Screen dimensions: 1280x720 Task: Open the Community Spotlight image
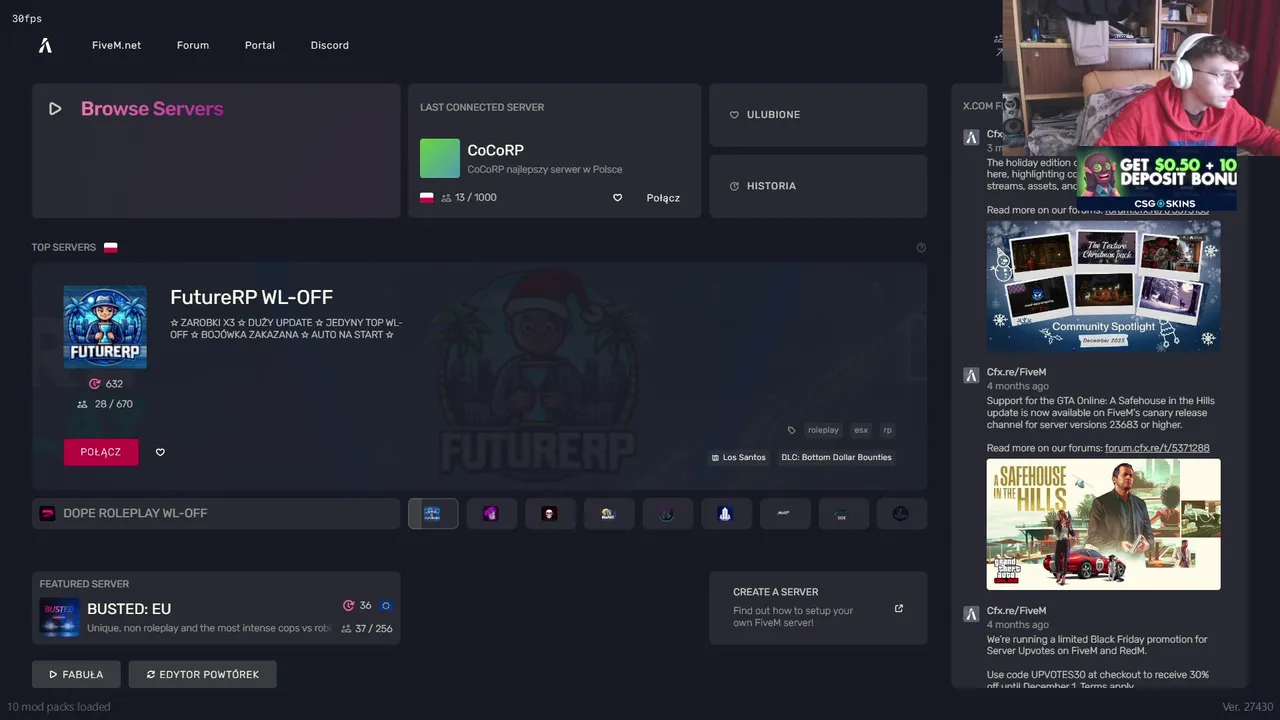1103,285
